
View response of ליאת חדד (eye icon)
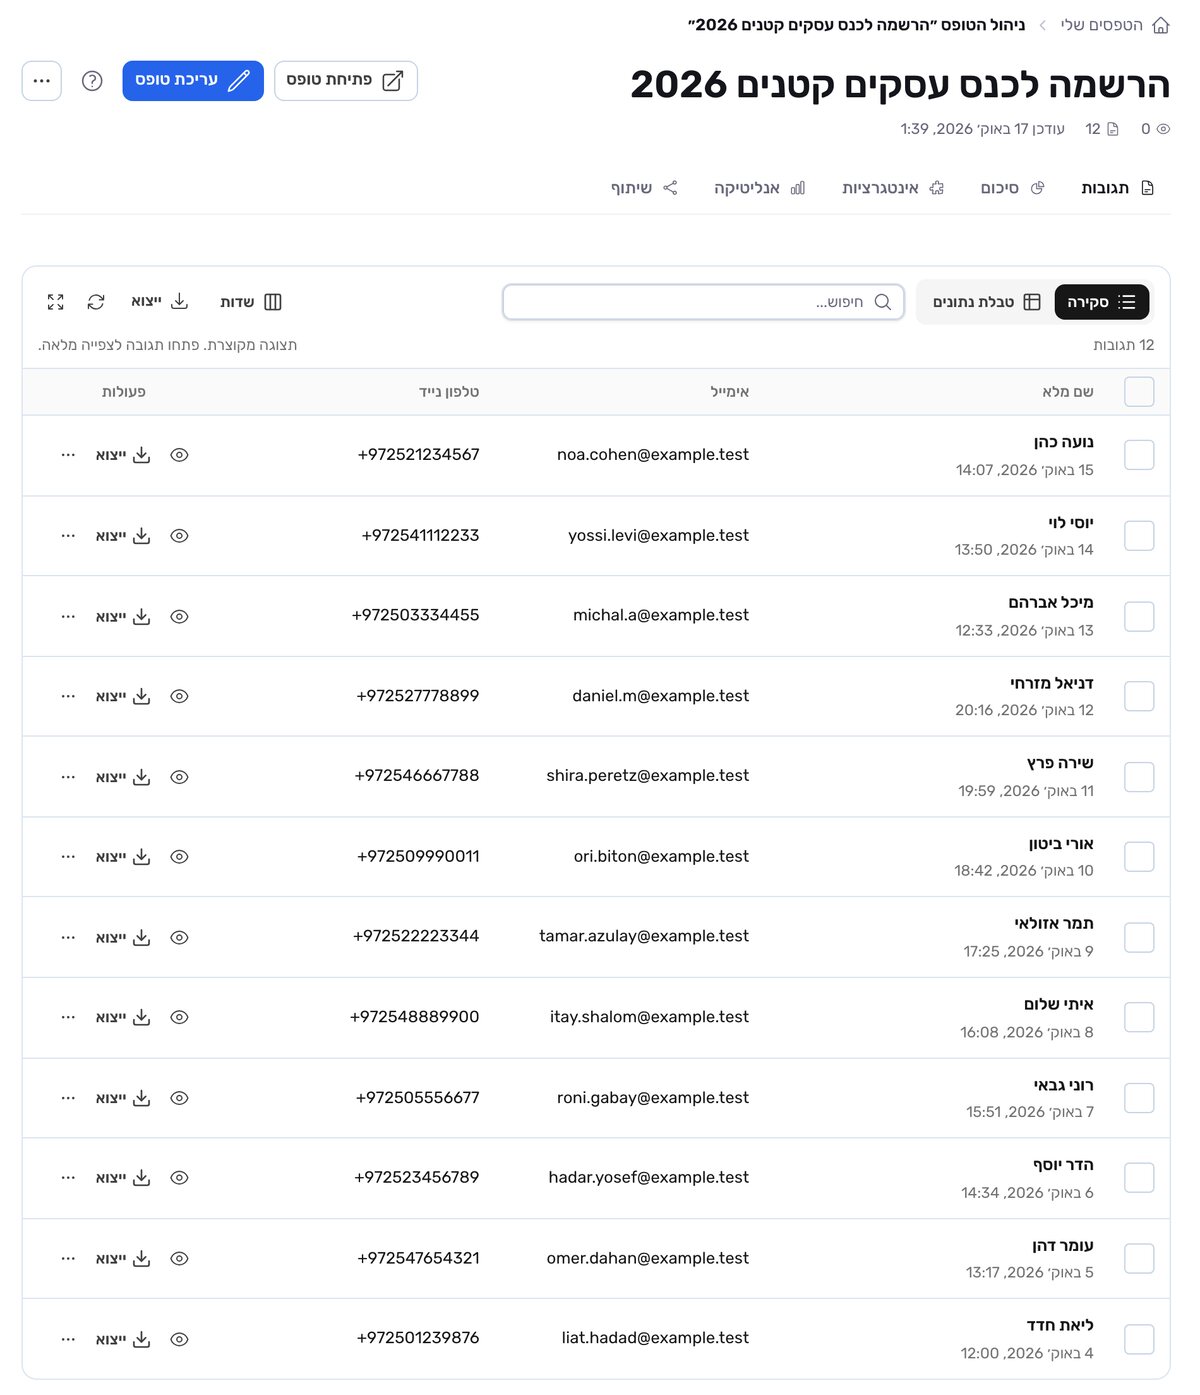179,1340
